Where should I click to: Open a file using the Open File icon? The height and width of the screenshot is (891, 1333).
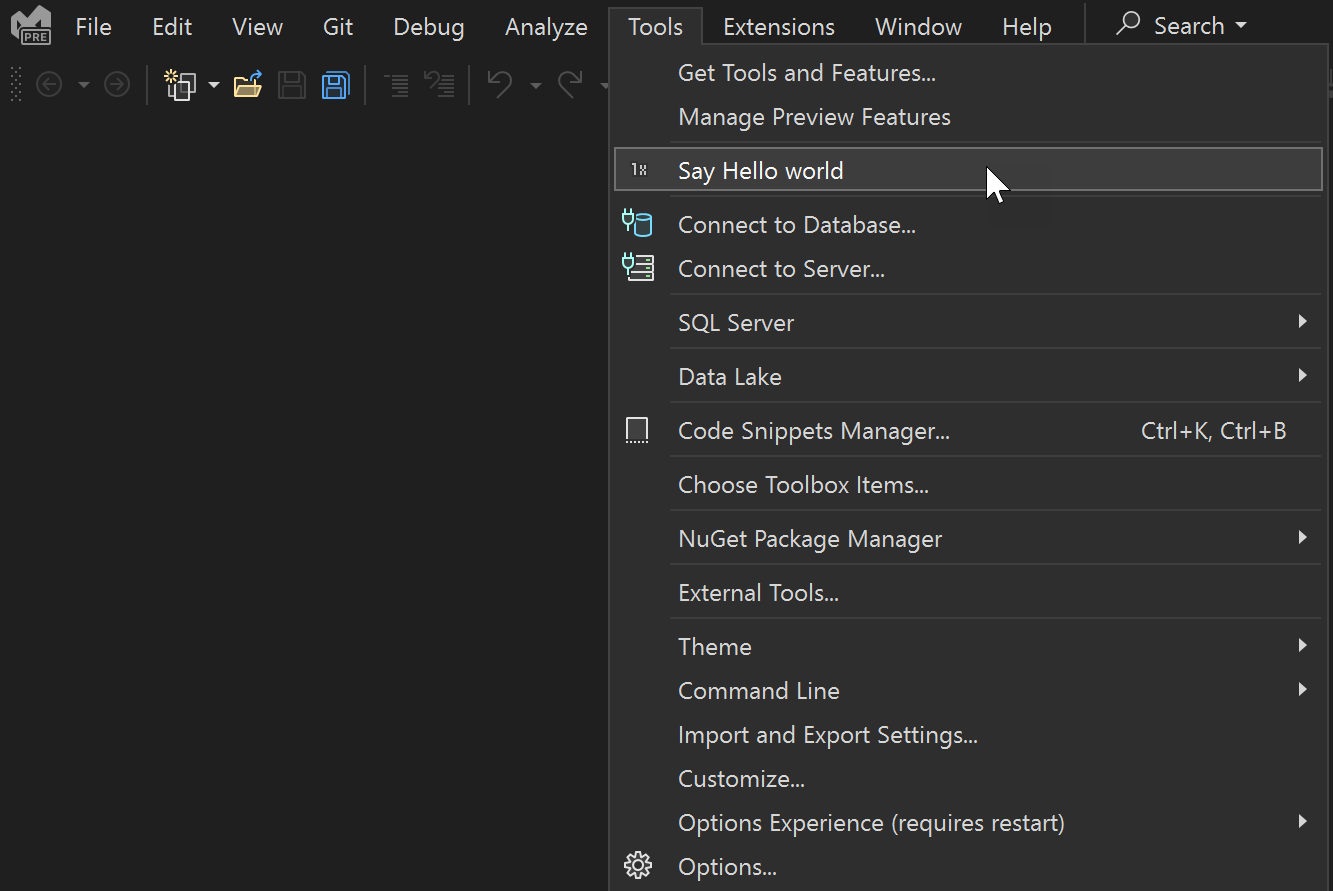pos(247,84)
